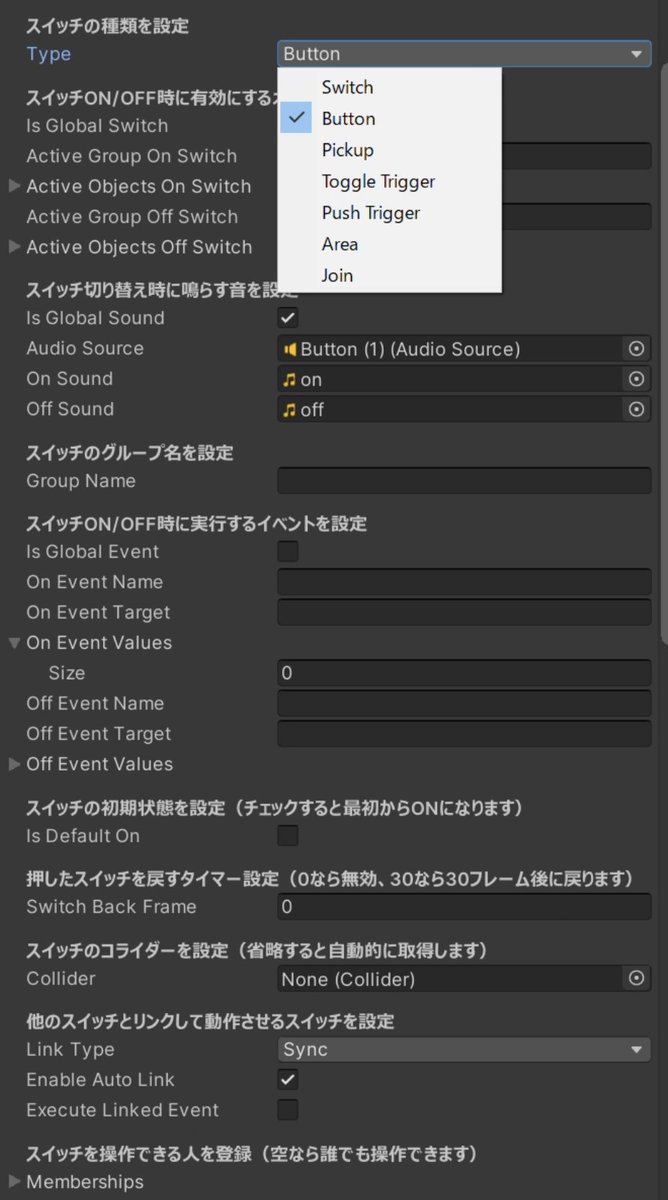This screenshot has width=668, height=1200.
Task: Choose Toggle Trigger in the Type menu
Action: pyautogui.click(x=389, y=181)
